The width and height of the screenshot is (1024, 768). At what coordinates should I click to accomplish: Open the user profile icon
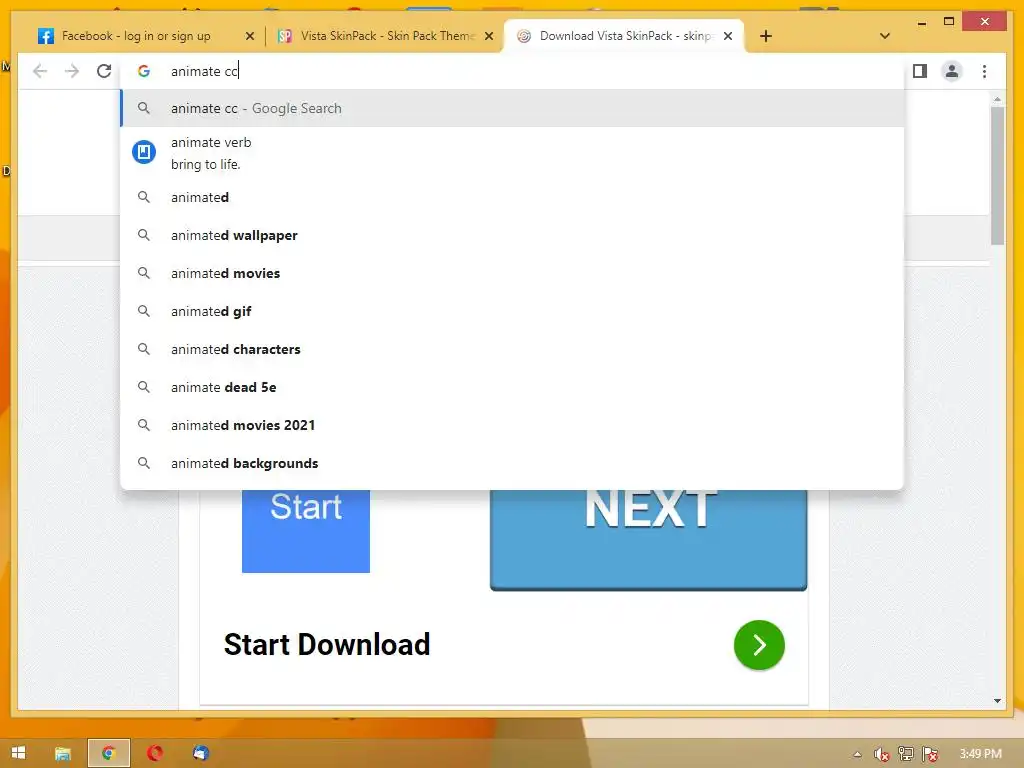pos(952,71)
